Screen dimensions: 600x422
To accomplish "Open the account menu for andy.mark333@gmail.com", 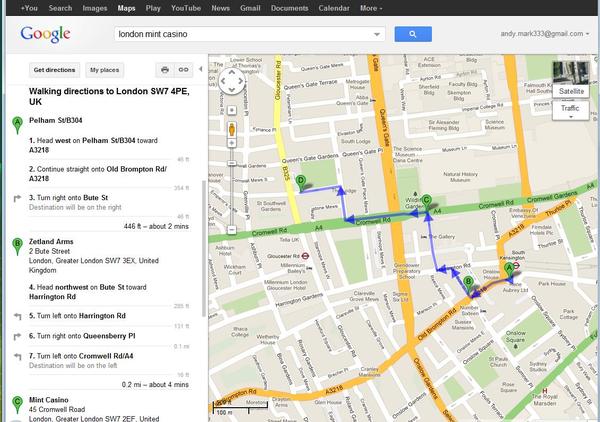I will click(545, 34).
